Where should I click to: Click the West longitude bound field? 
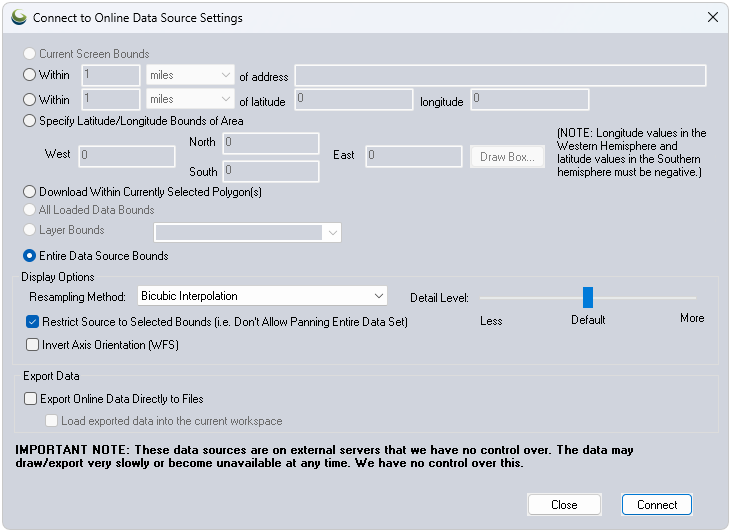coord(126,156)
